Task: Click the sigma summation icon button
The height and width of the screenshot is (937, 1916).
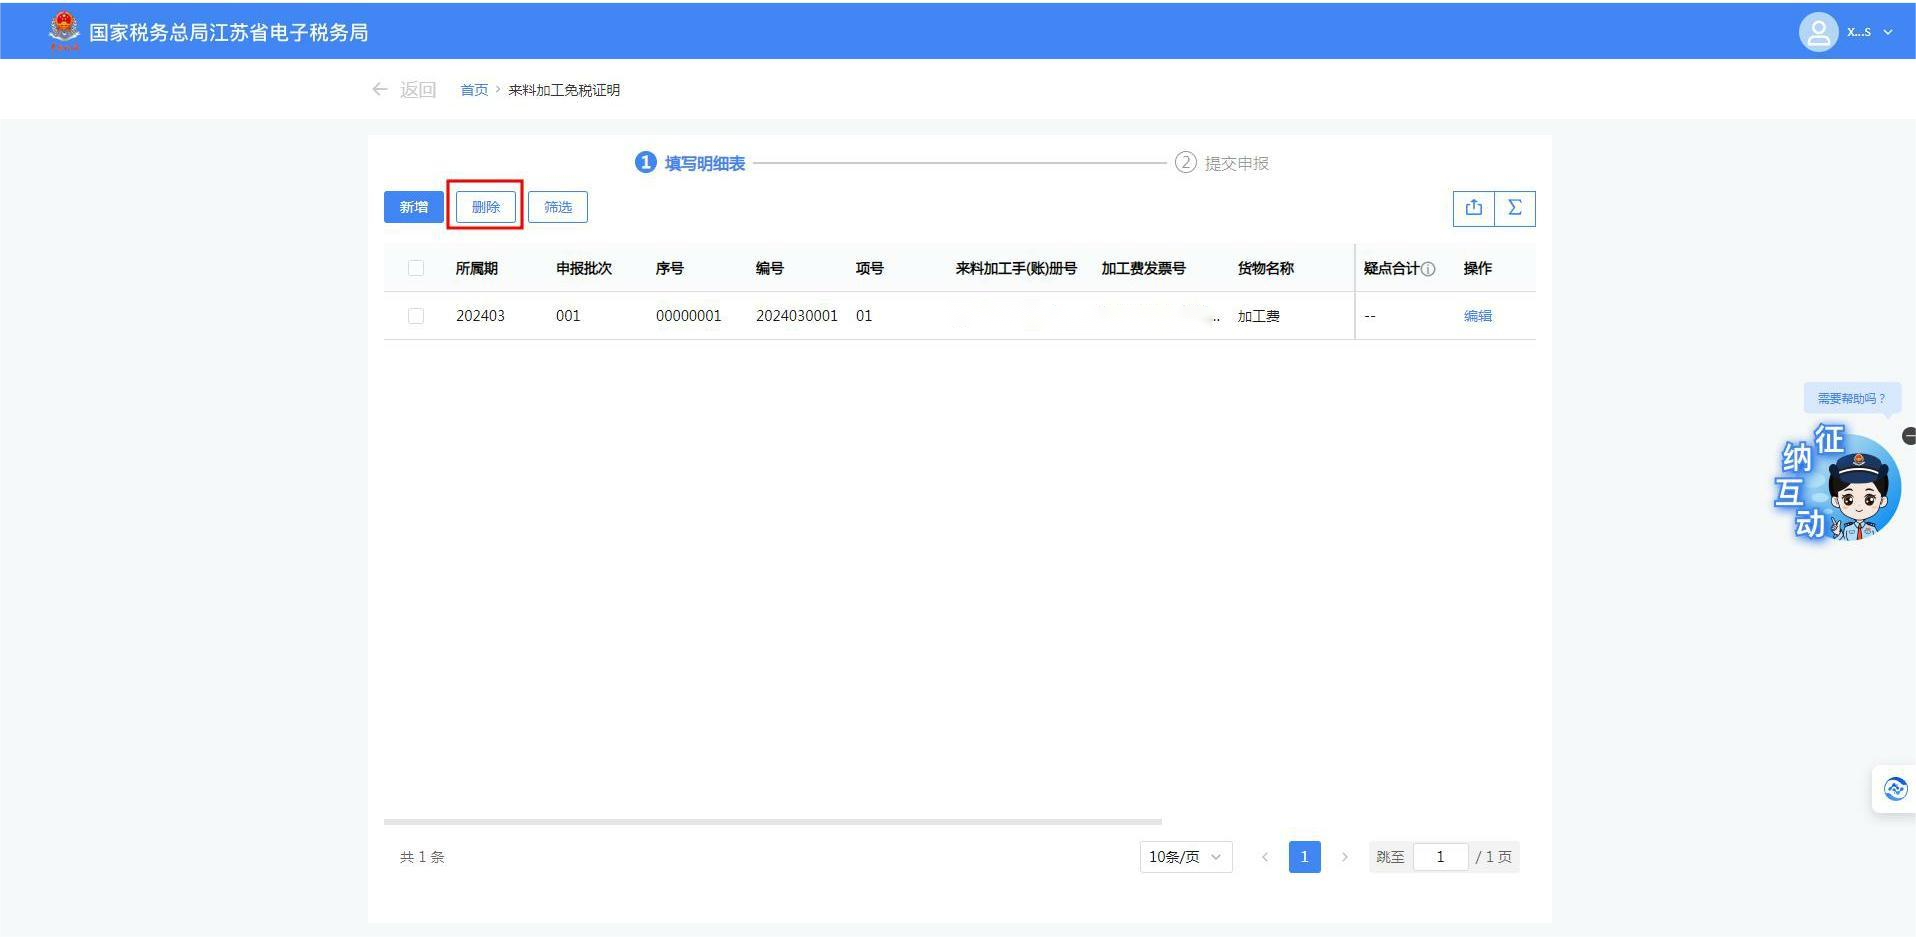Action: [1515, 208]
